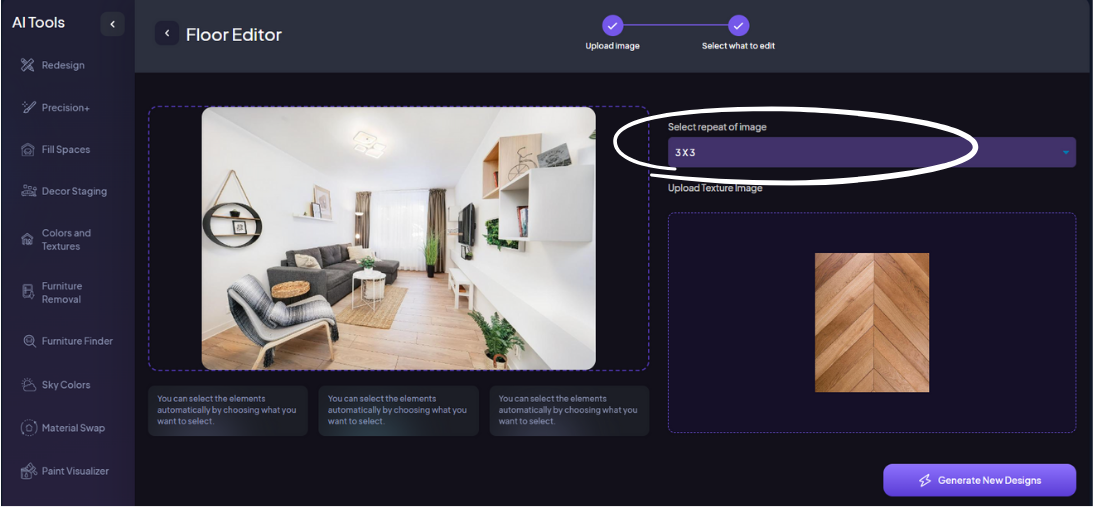Open Colors and Textures icon
The image size is (1097, 511).
[28, 240]
